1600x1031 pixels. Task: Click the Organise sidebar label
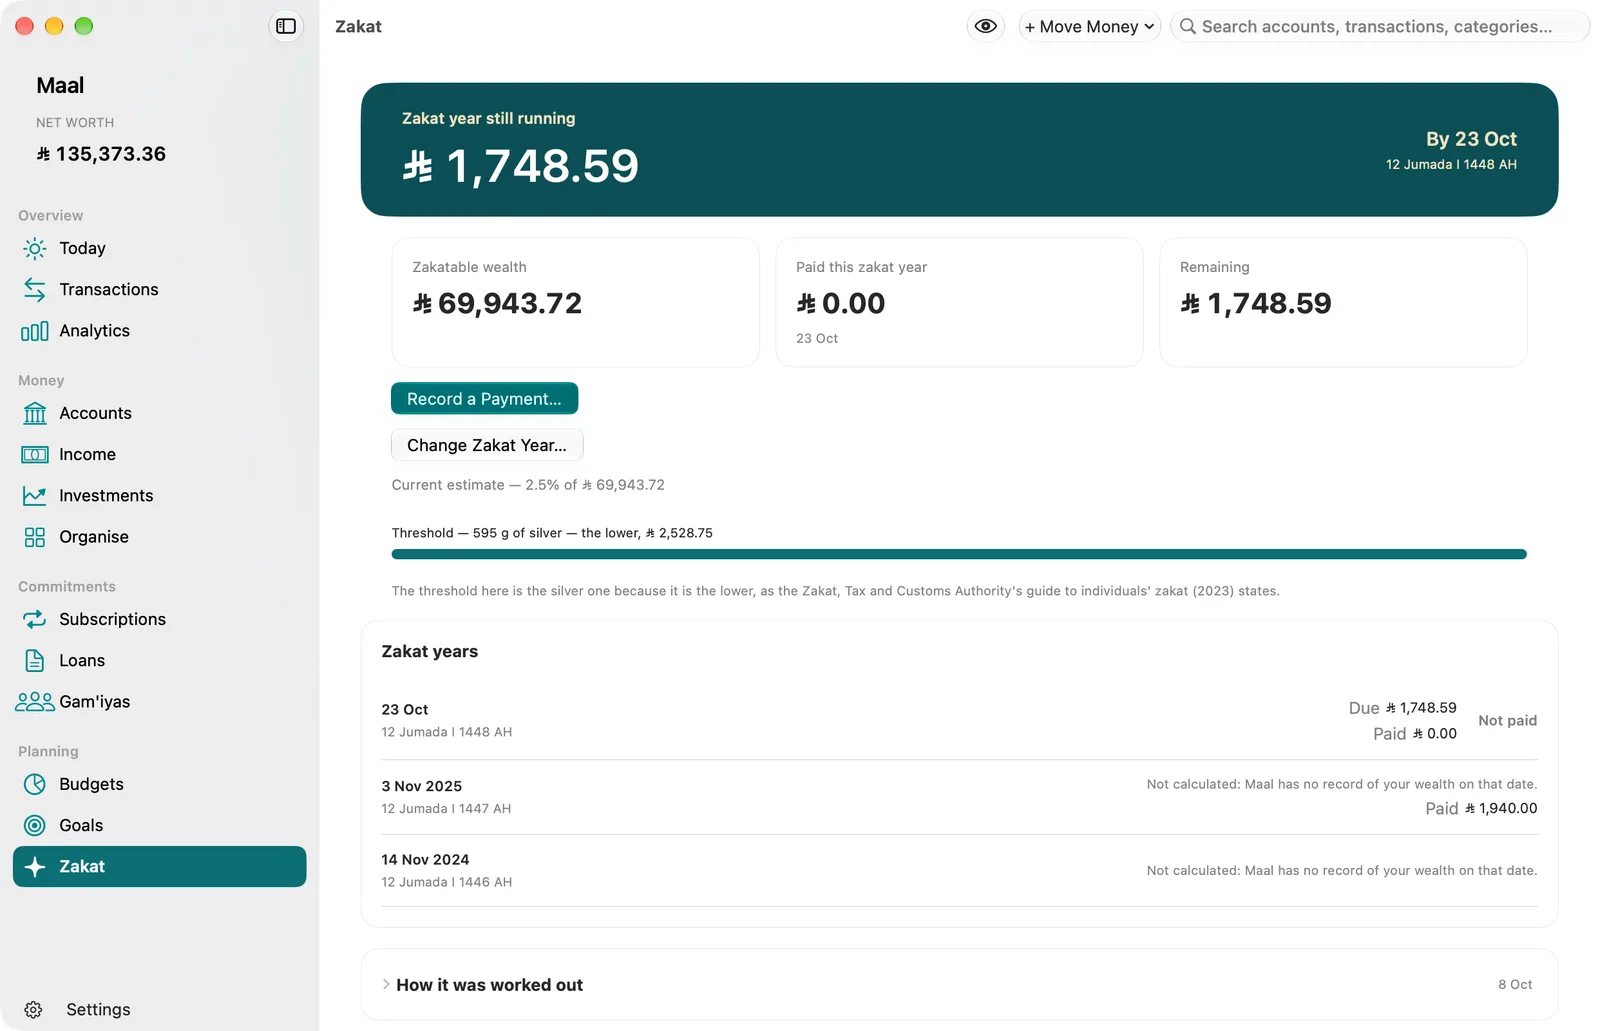point(94,537)
